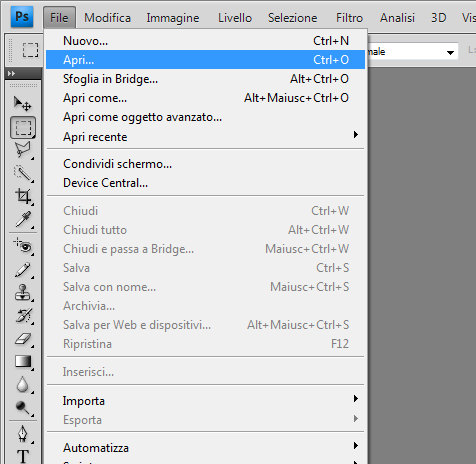This screenshot has height=464, width=476.
Task: Select the Pen tool
Action: point(22,433)
